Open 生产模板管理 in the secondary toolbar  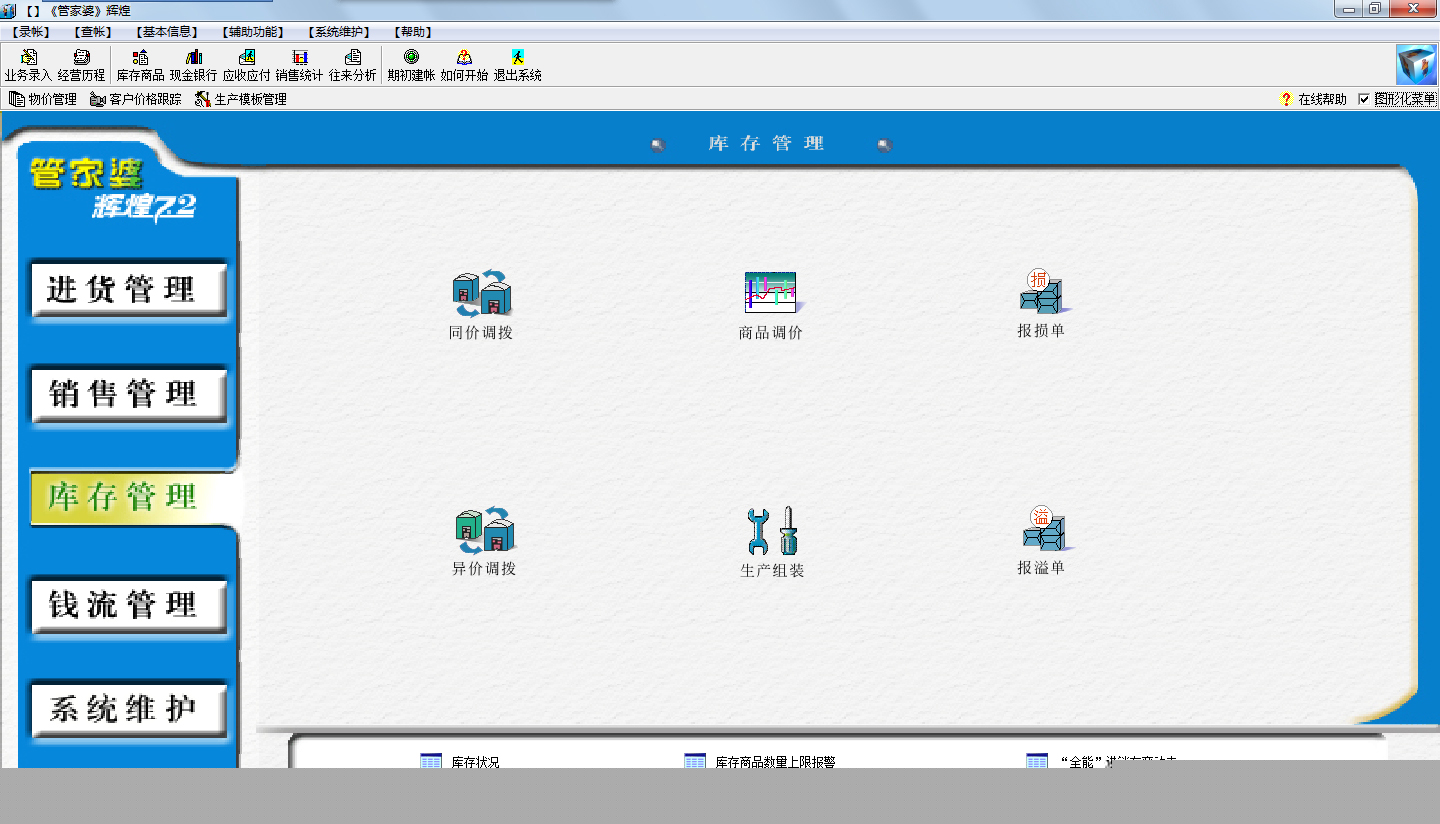[241, 99]
